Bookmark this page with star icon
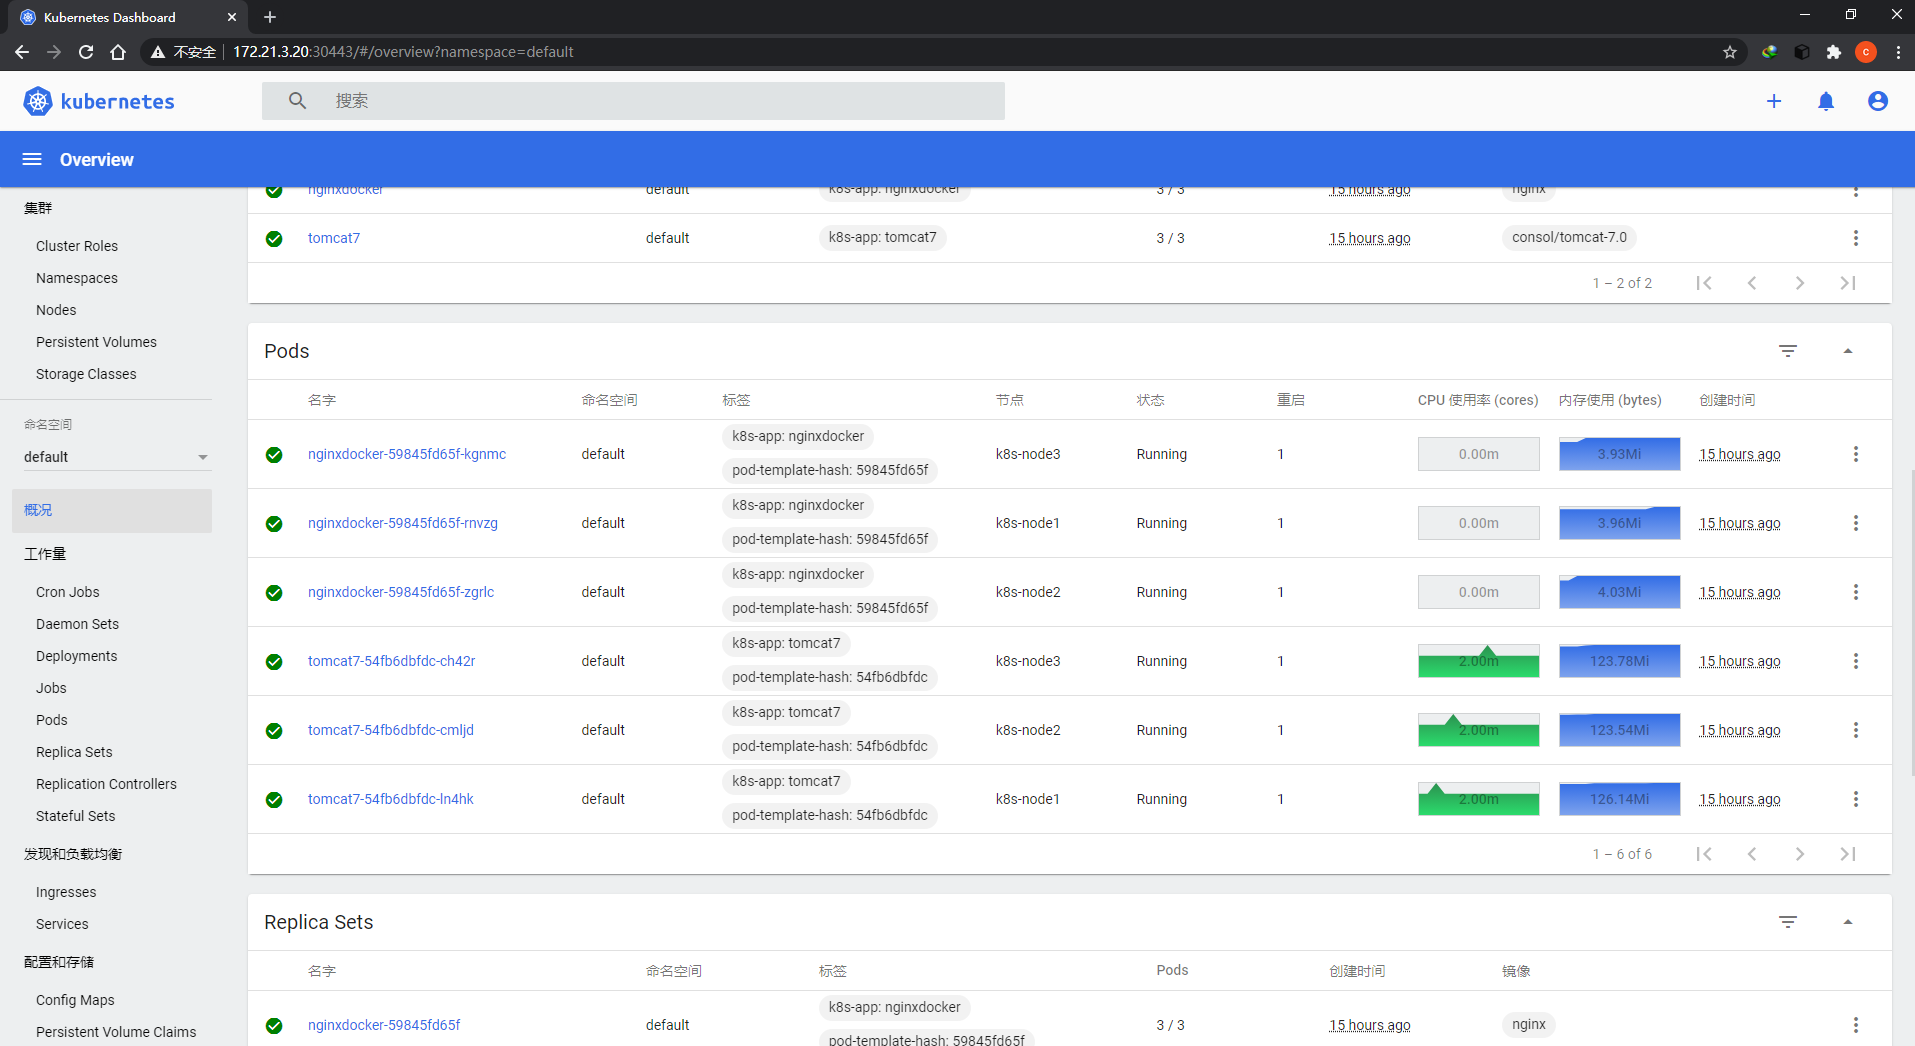 coord(1730,52)
